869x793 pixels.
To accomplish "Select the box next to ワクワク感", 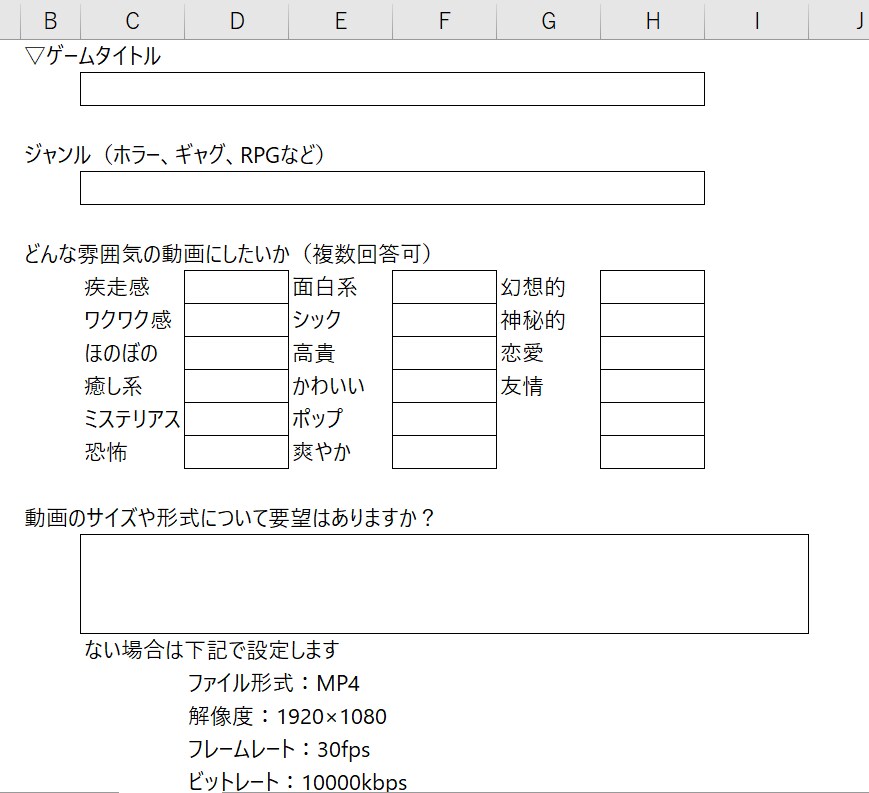I will click(237, 320).
